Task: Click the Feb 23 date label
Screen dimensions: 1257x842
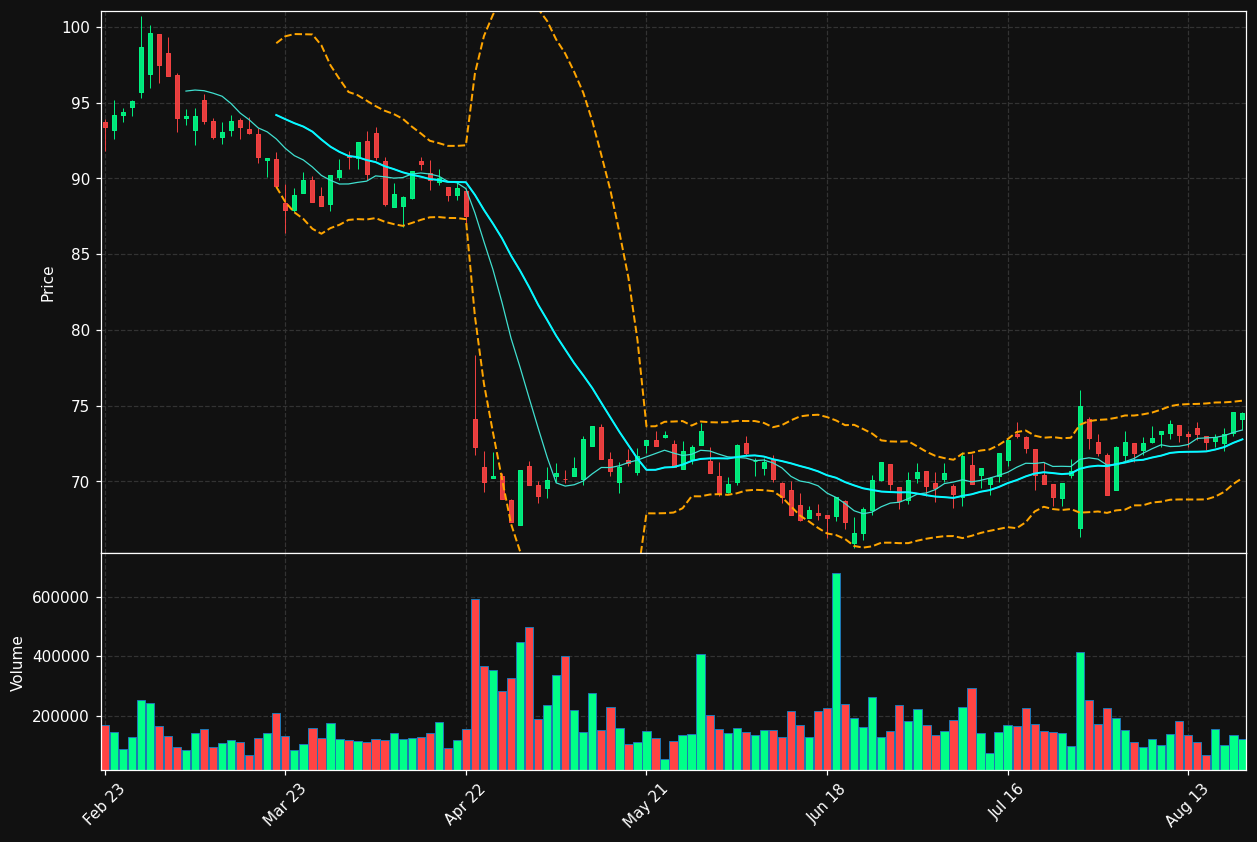Action: 104,804
